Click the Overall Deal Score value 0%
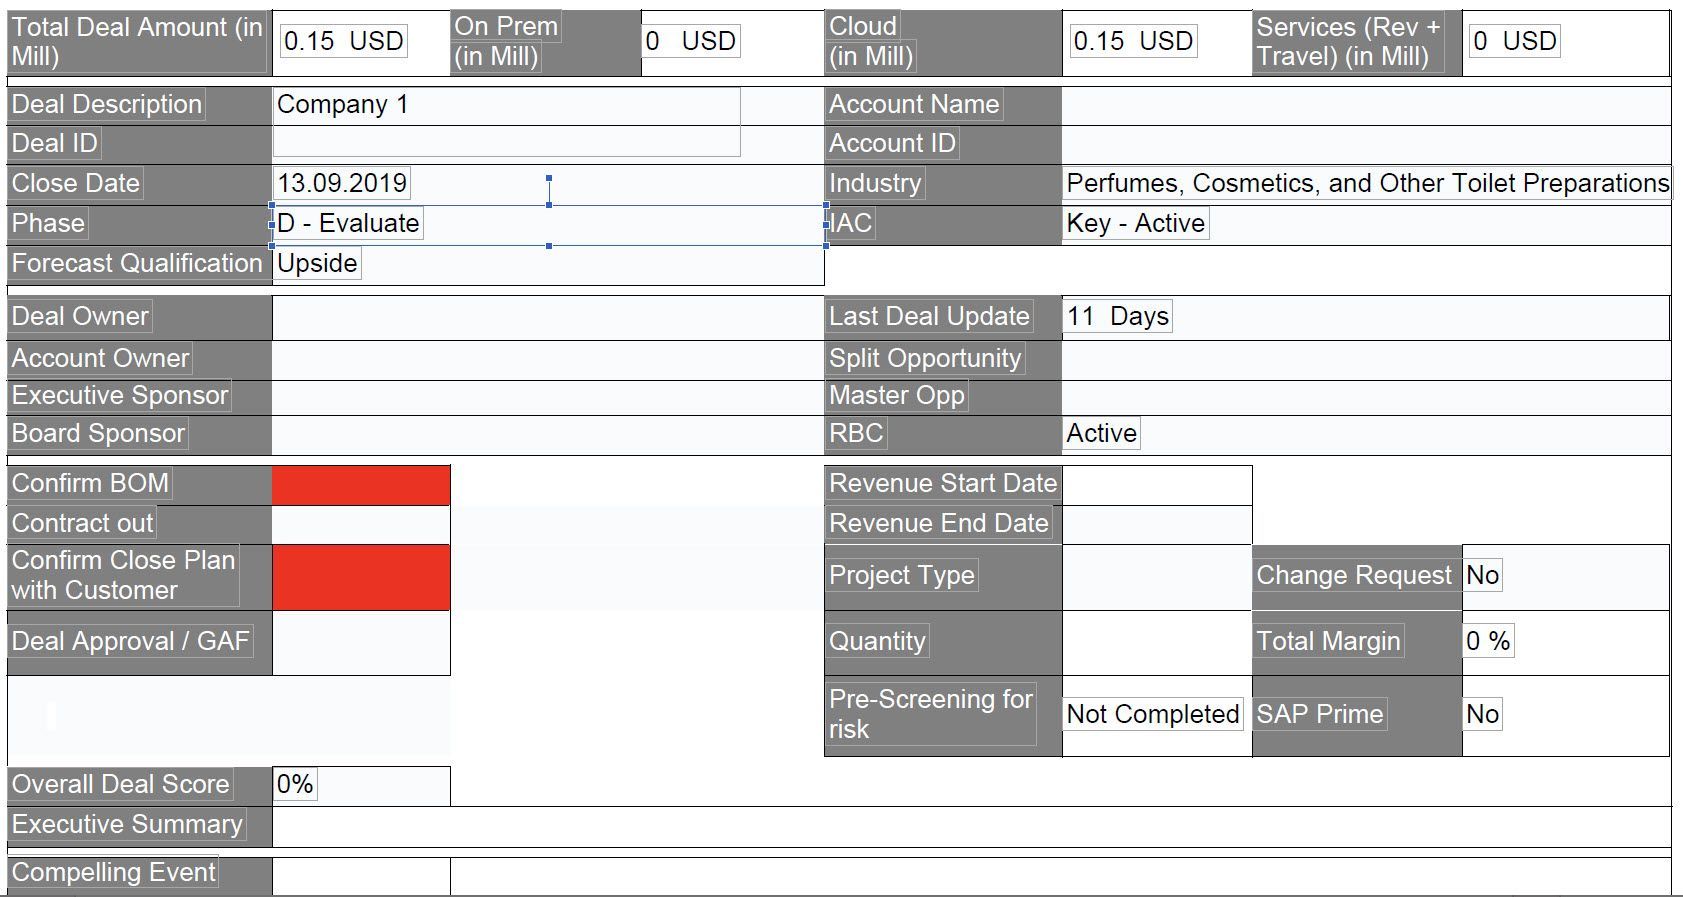1683x897 pixels. coord(295,784)
